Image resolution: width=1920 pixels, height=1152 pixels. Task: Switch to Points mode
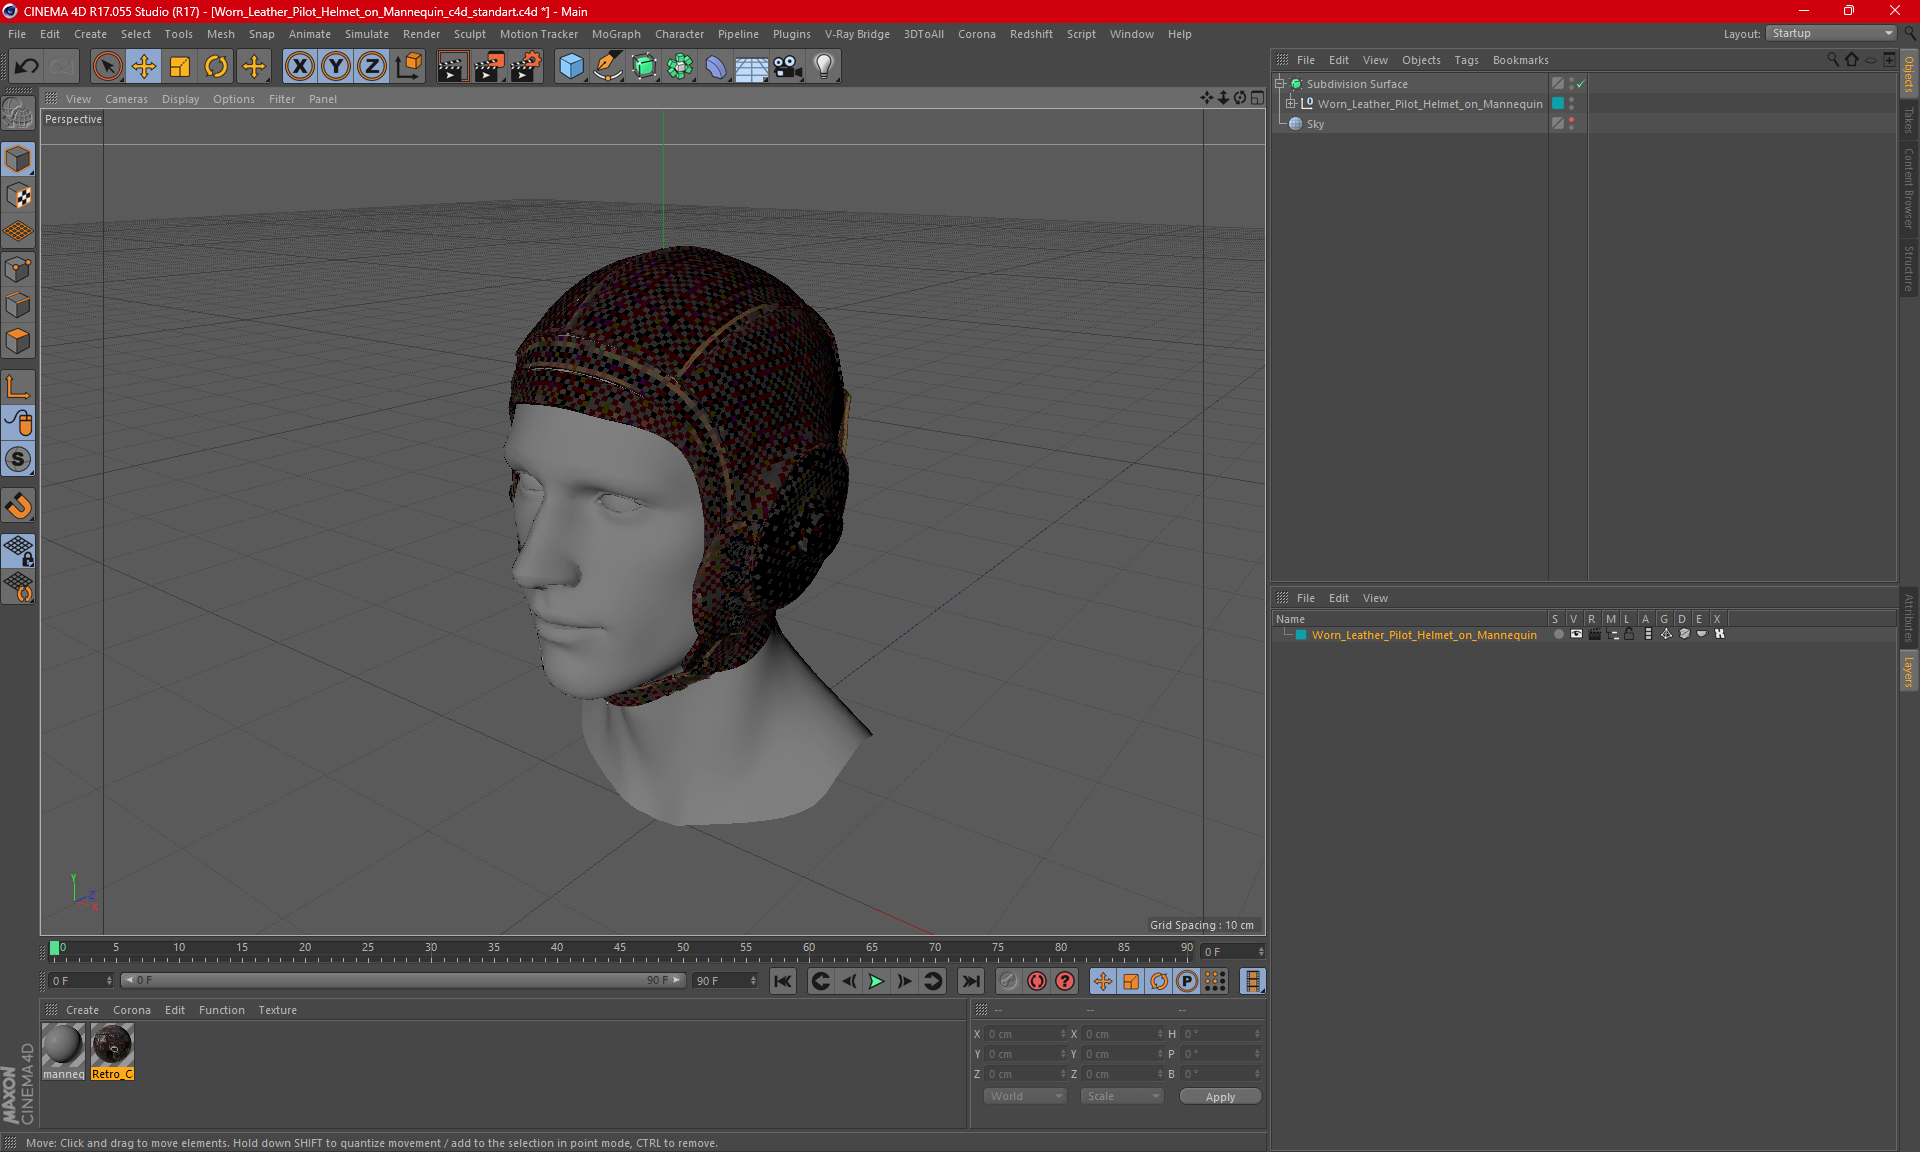pyautogui.click(x=18, y=269)
